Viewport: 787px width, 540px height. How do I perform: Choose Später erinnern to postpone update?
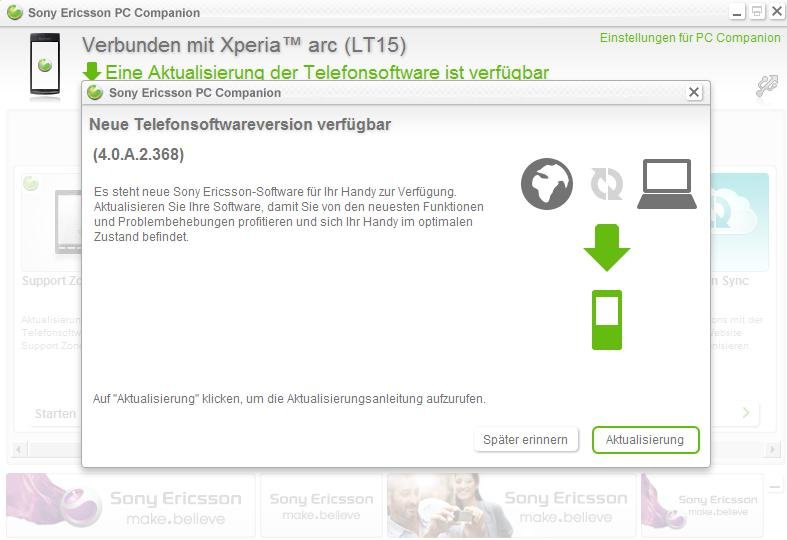(526, 440)
